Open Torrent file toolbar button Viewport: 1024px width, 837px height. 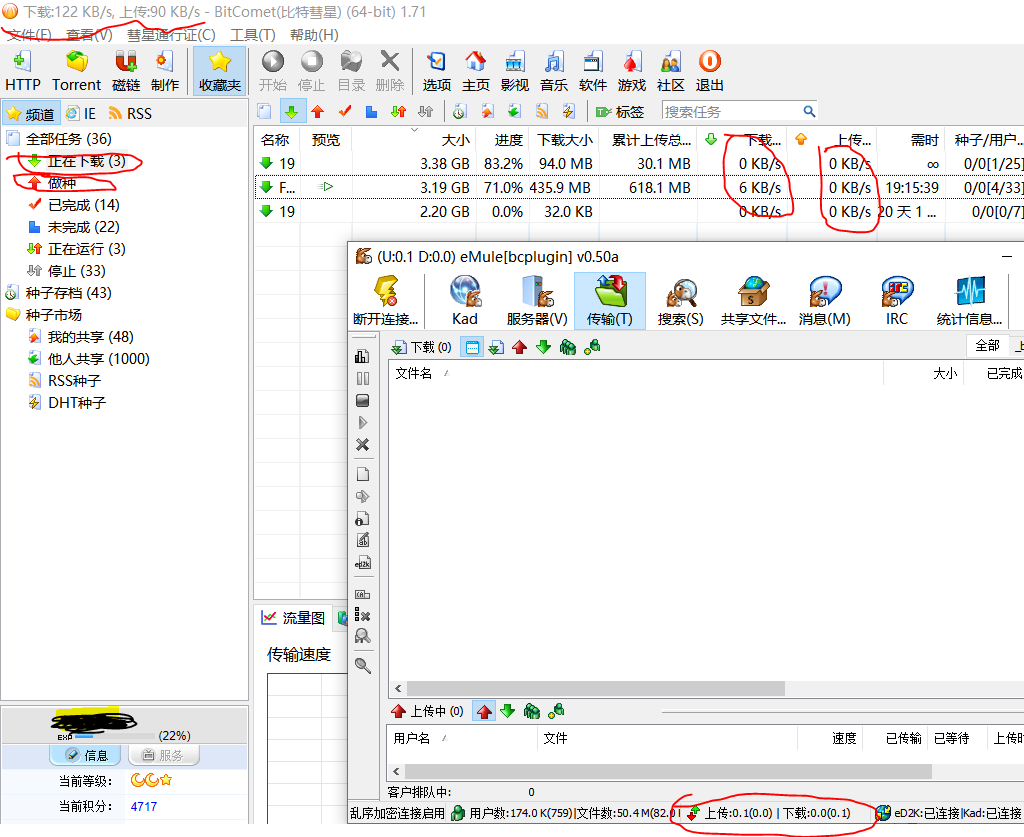[76, 71]
